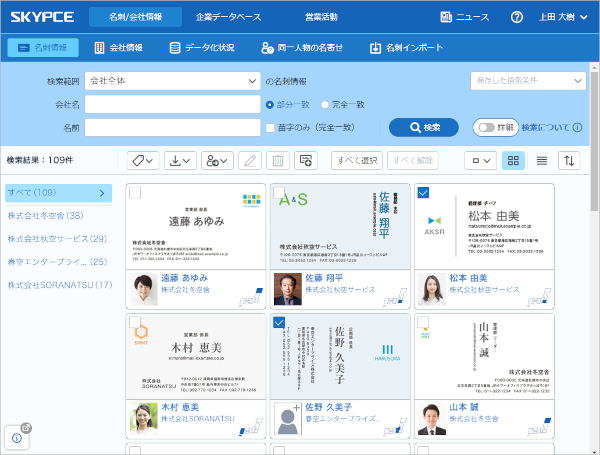Open the download options menu

click(x=178, y=160)
